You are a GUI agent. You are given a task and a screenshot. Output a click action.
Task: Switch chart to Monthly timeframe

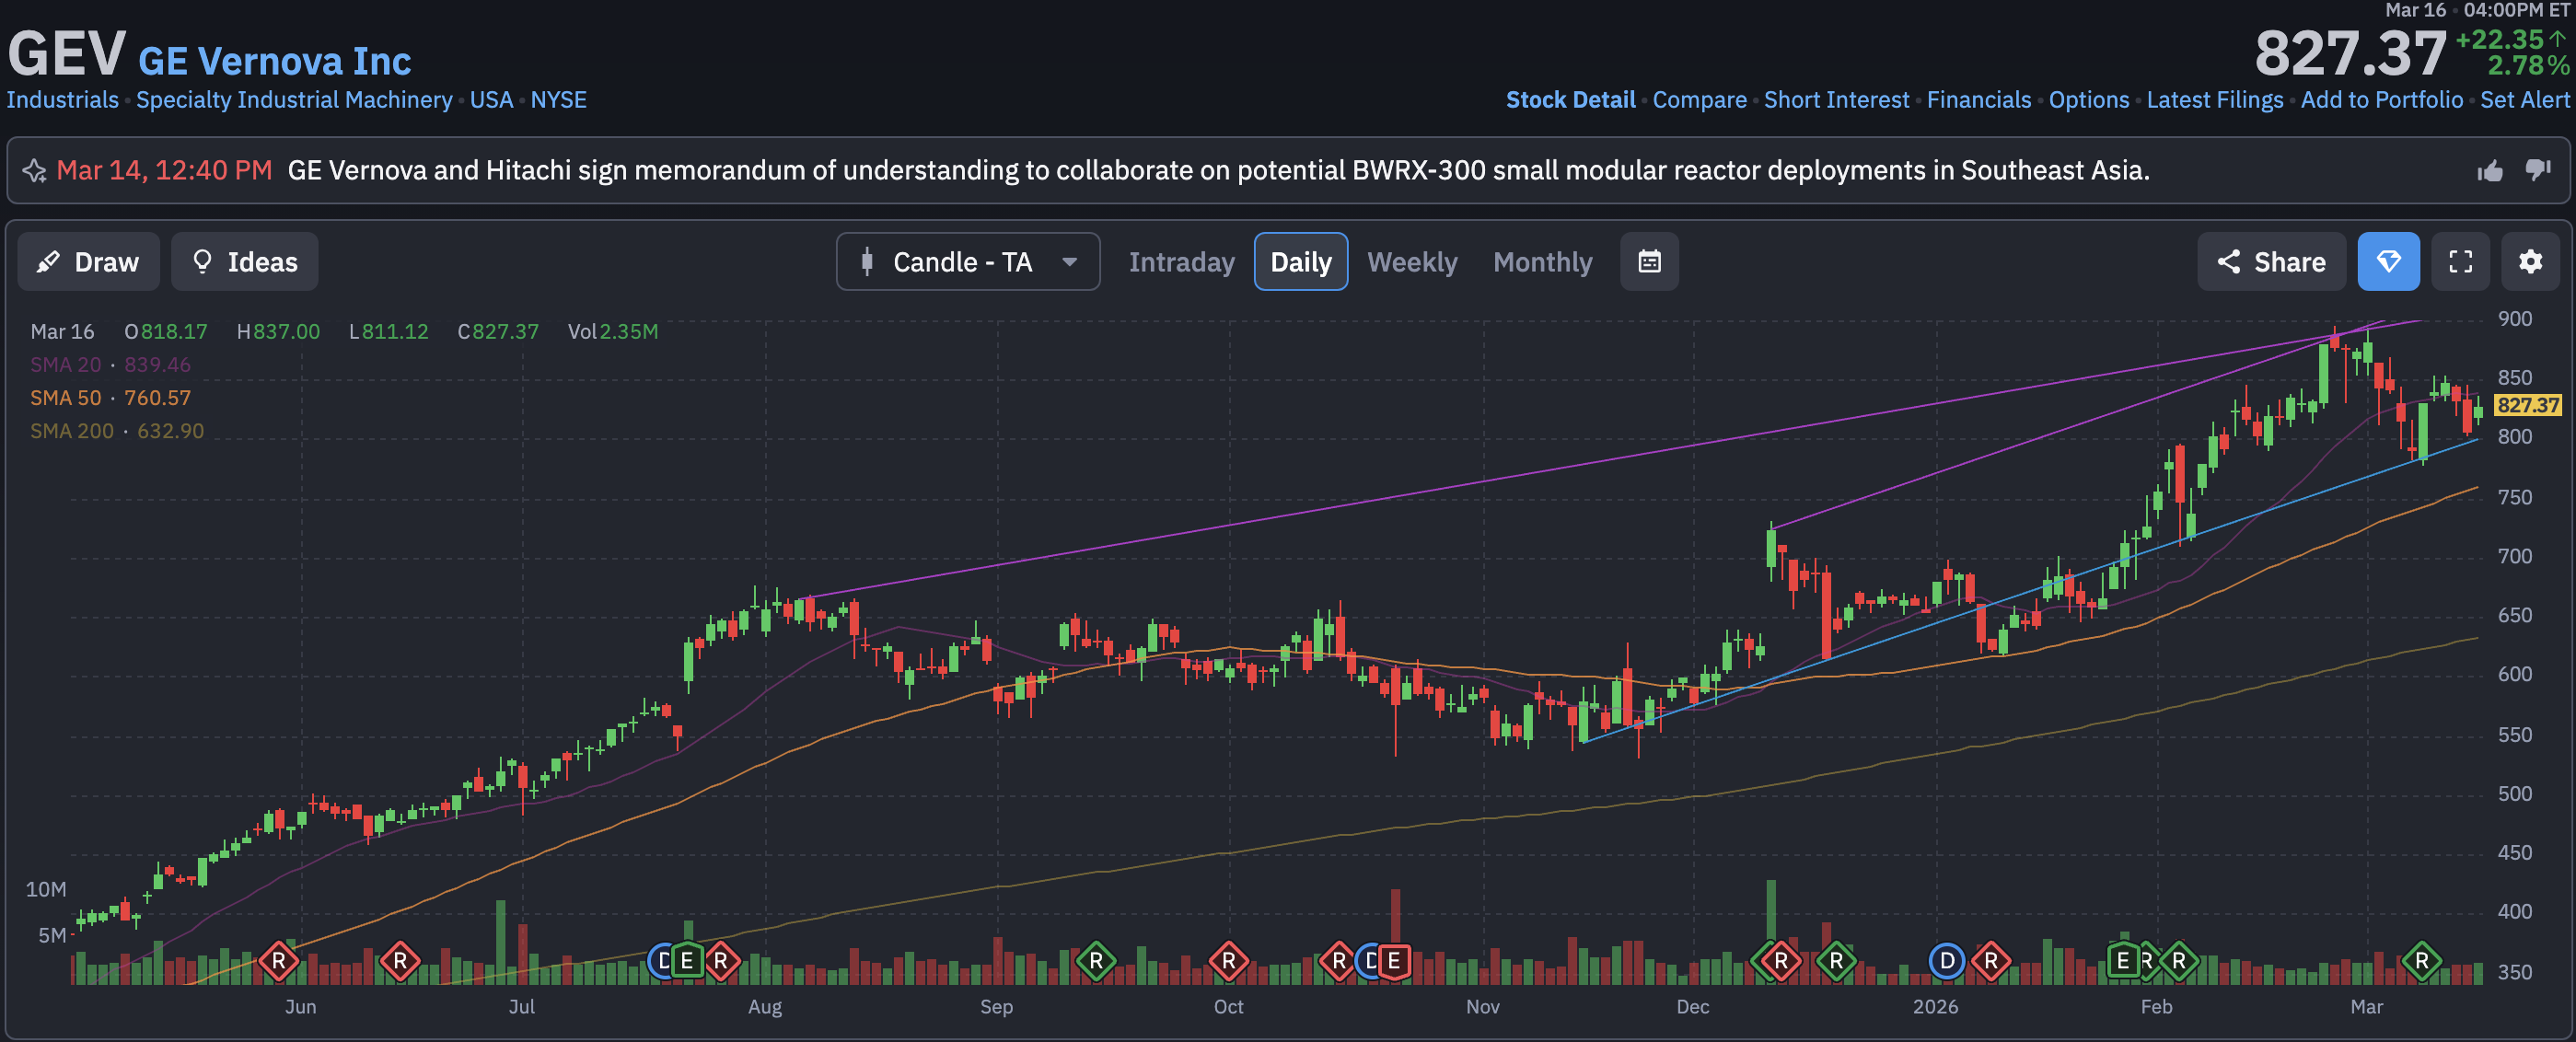[x=1542, y=262]
